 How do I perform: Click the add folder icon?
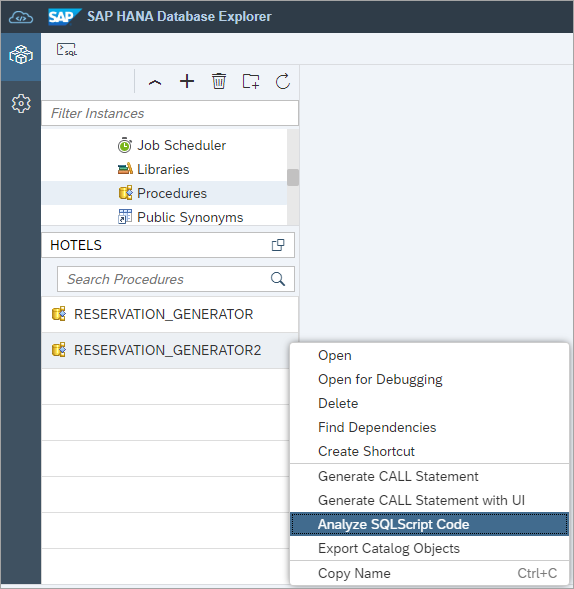click(251, 81)
